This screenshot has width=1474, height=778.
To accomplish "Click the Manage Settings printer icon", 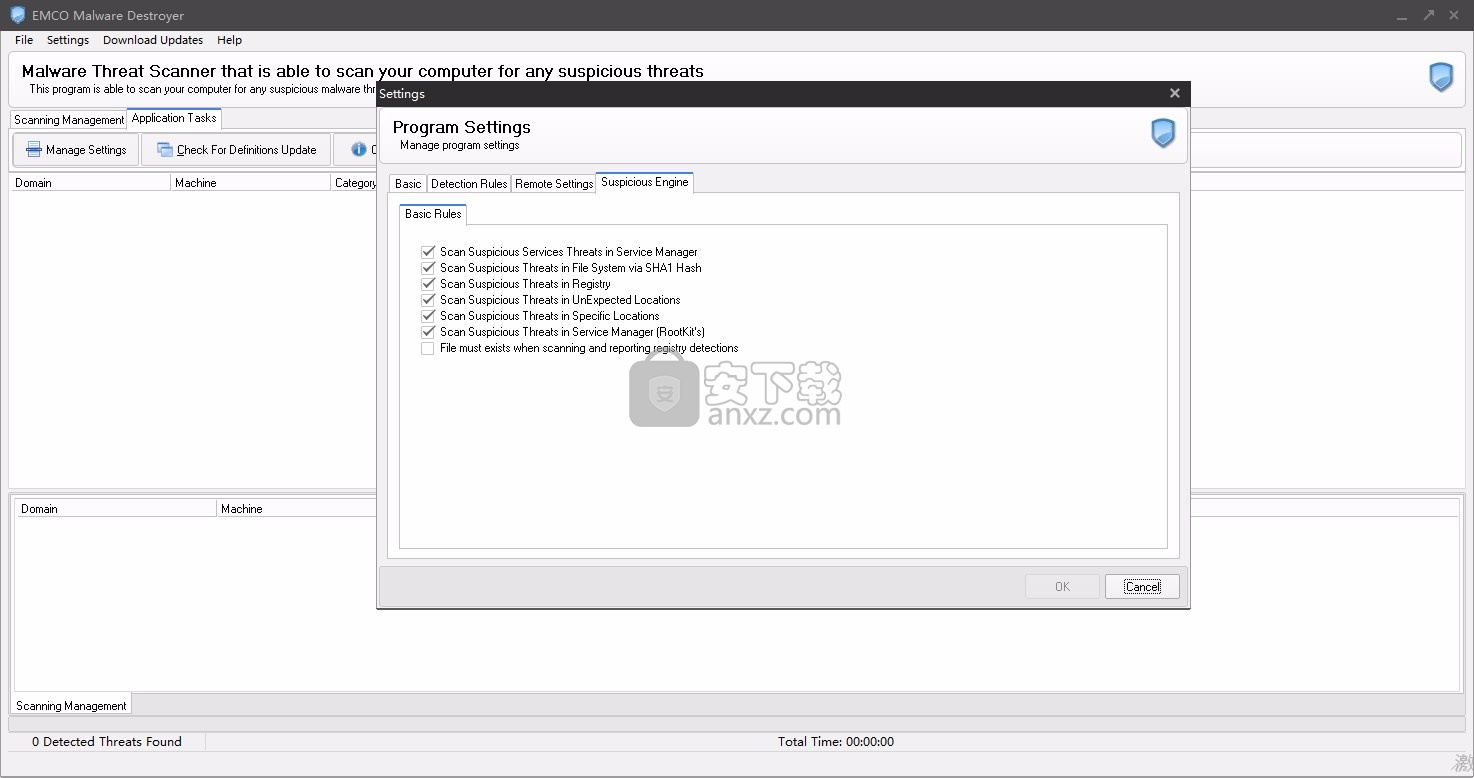I will [34, 150].
